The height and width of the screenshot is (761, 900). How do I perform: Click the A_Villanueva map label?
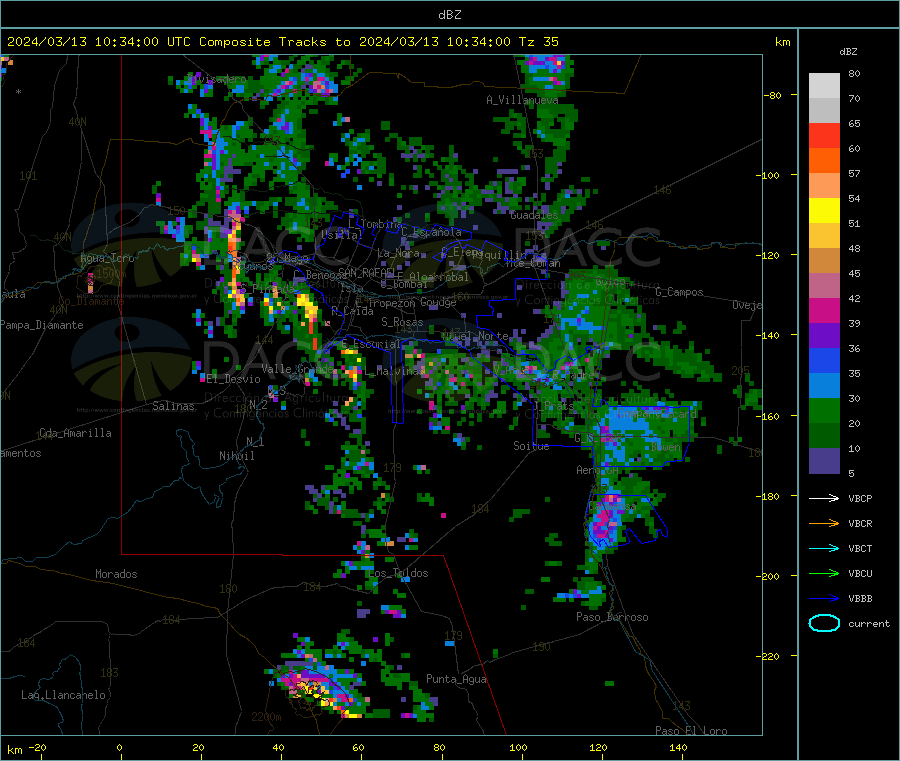tap(522, 100)
